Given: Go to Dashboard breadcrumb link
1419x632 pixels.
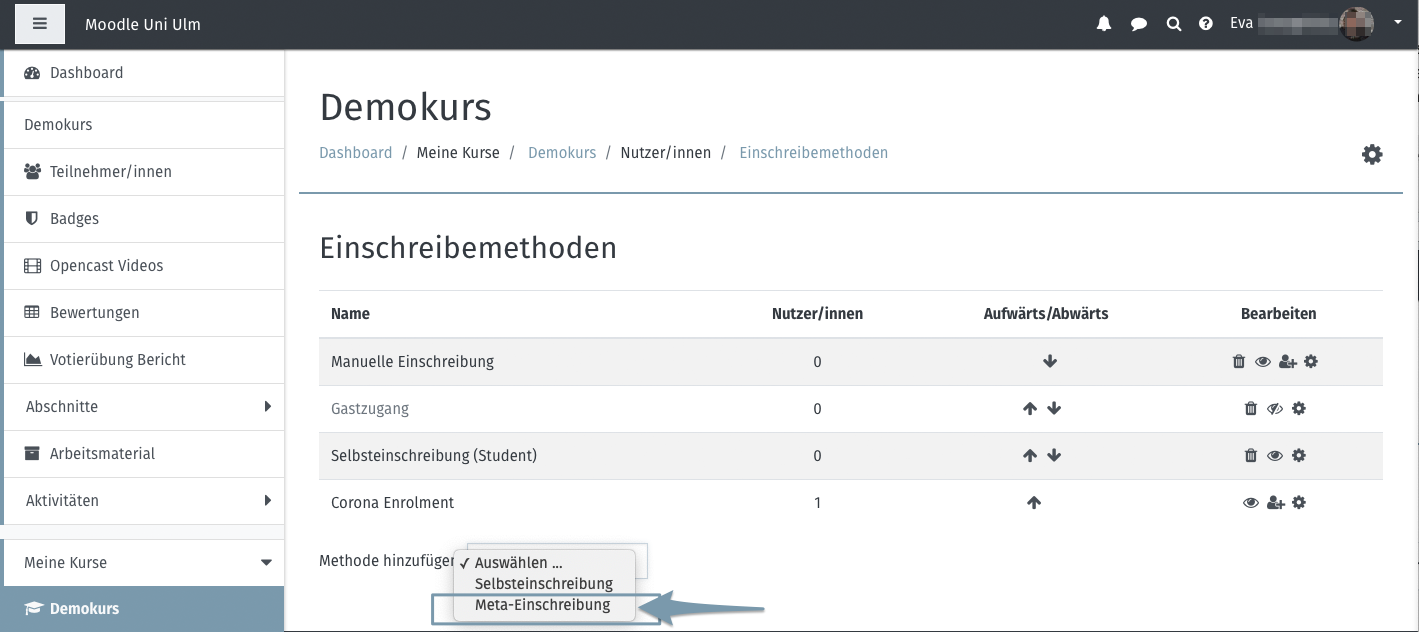Looking at the screenshot, I should [355, 153].
